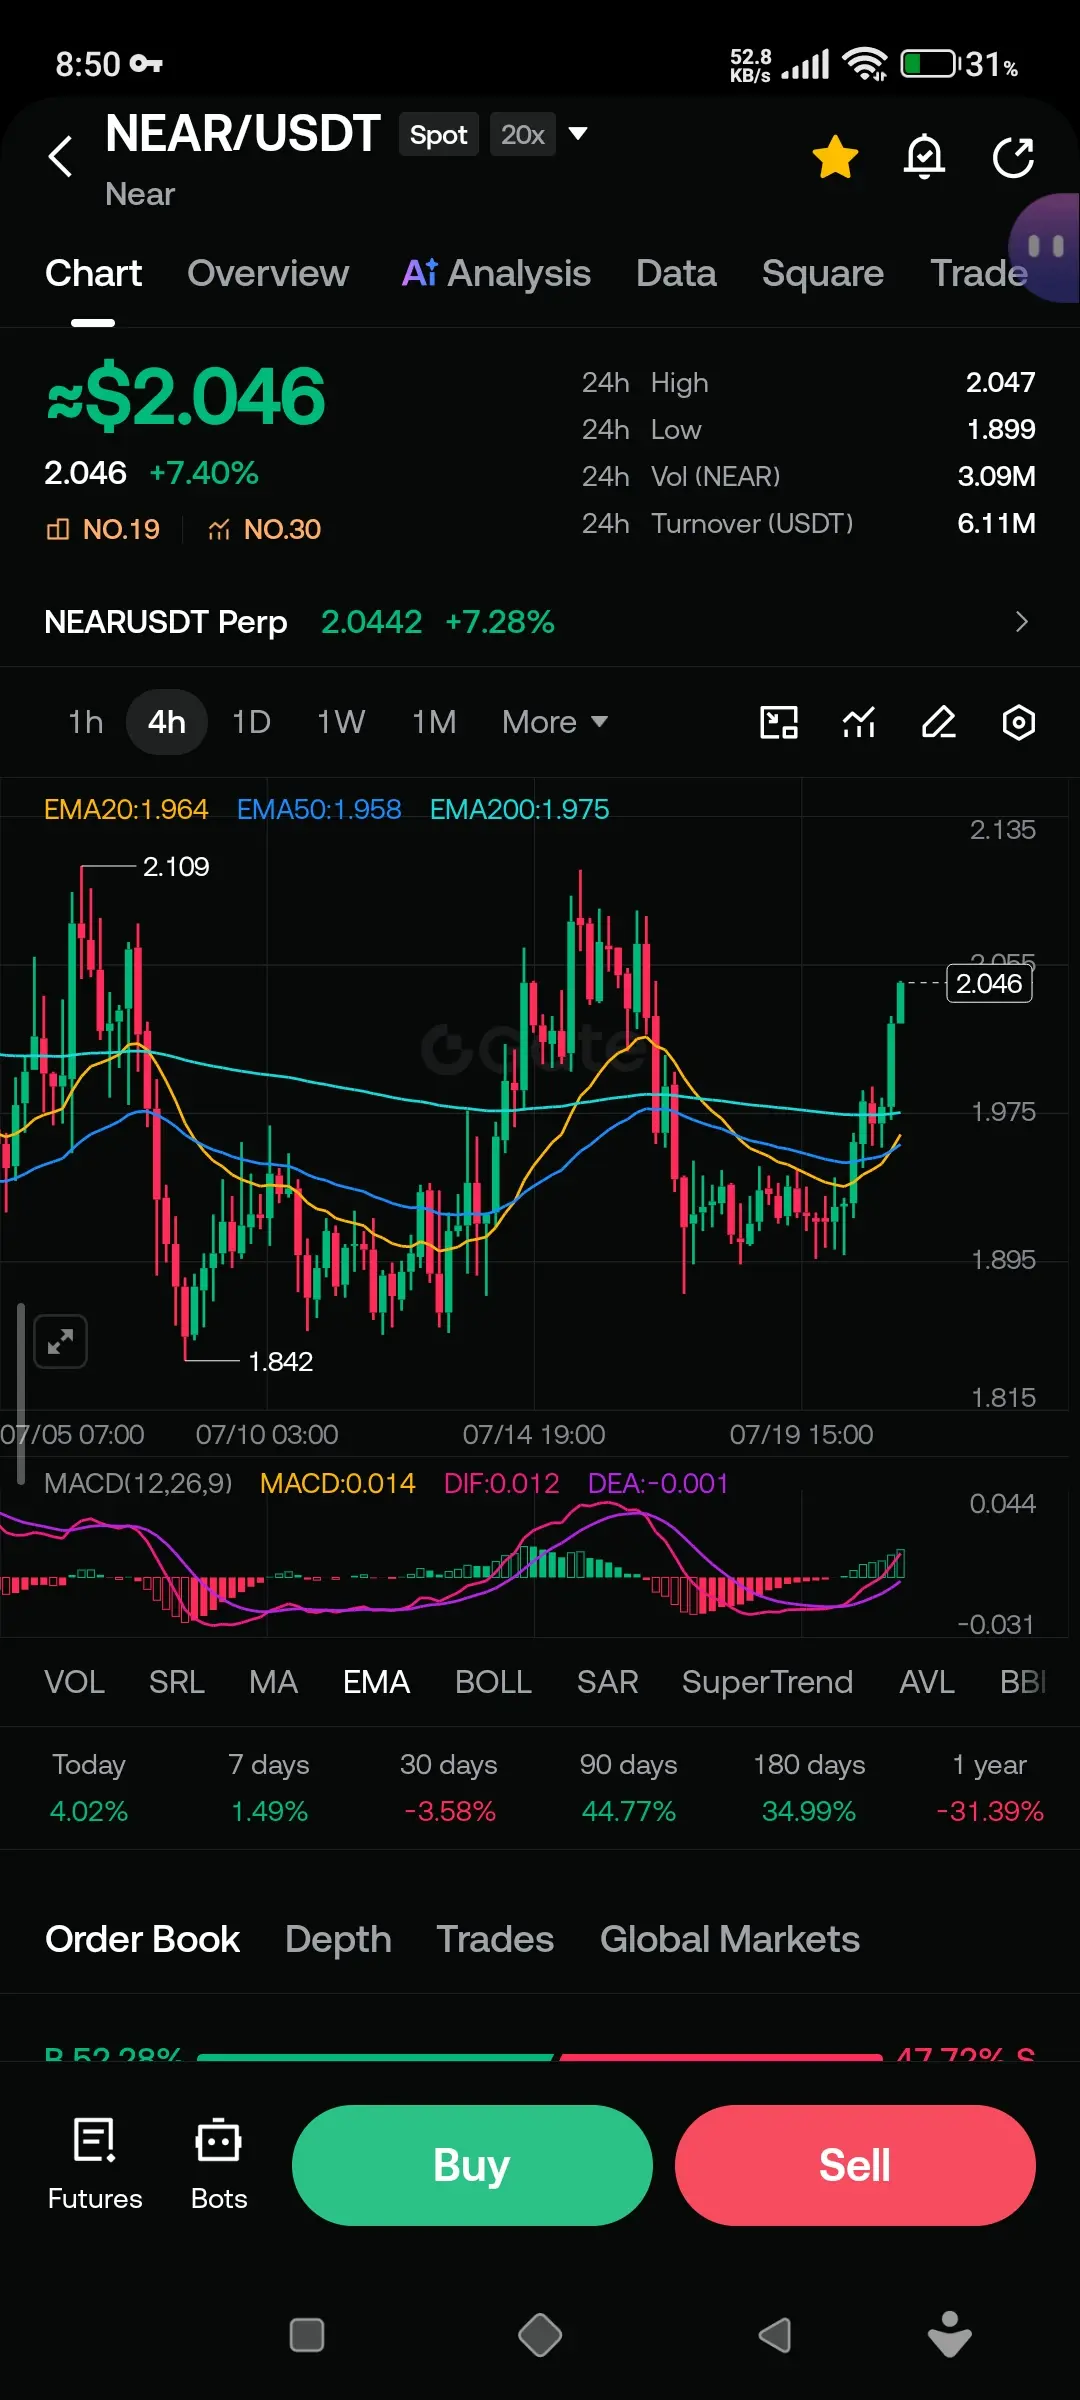1080x2400 pixels.
Task: Open the Square tab
Action: pos(823,273)
